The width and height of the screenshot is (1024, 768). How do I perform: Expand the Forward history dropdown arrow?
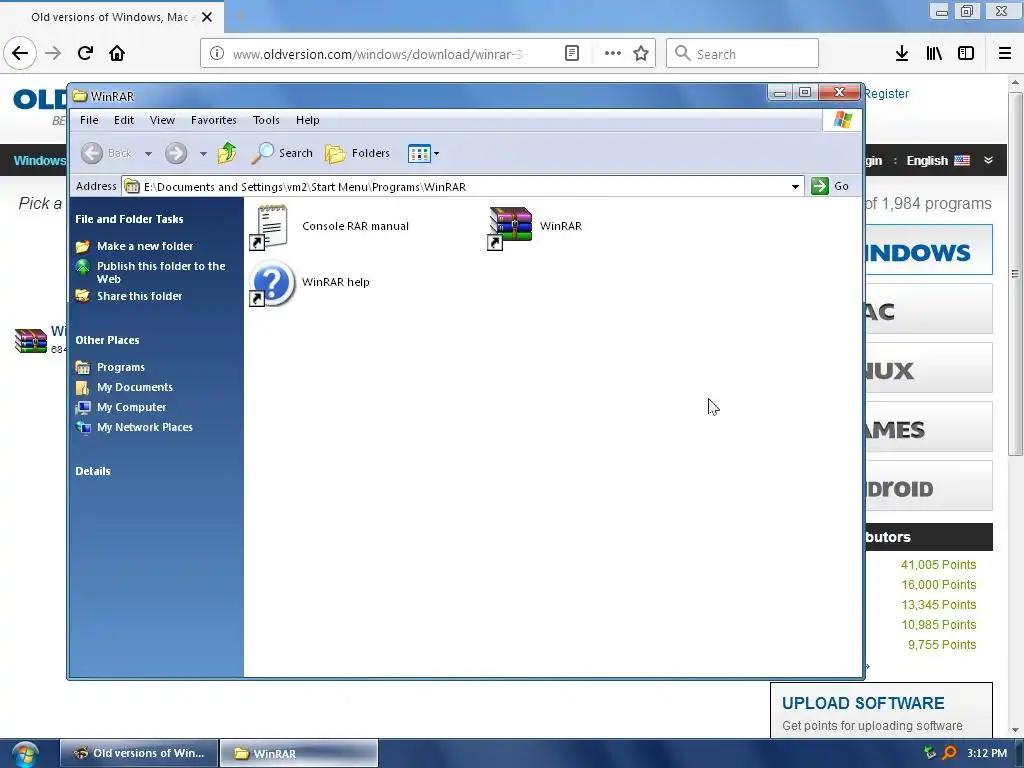[x=203, y=154]
